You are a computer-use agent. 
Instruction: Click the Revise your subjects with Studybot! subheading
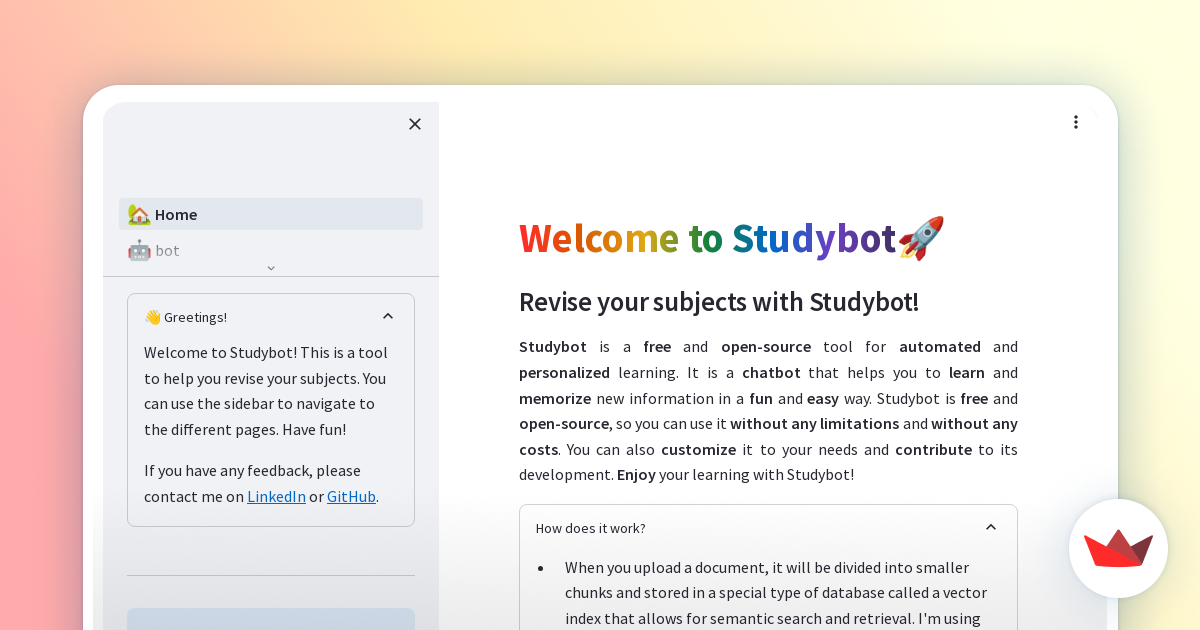[719, 301]
